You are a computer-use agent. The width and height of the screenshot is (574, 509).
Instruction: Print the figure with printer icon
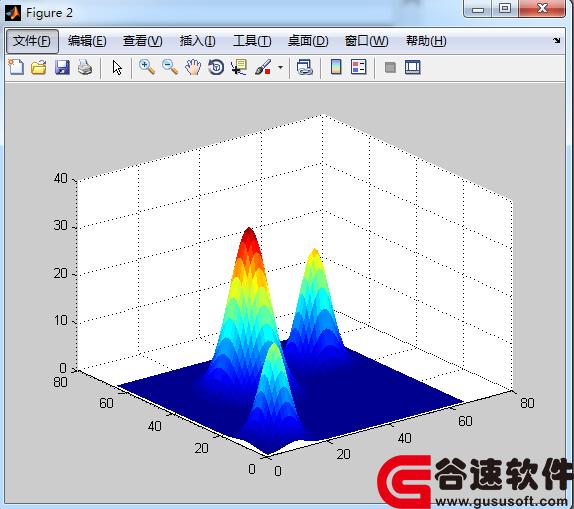click(85, 67)
